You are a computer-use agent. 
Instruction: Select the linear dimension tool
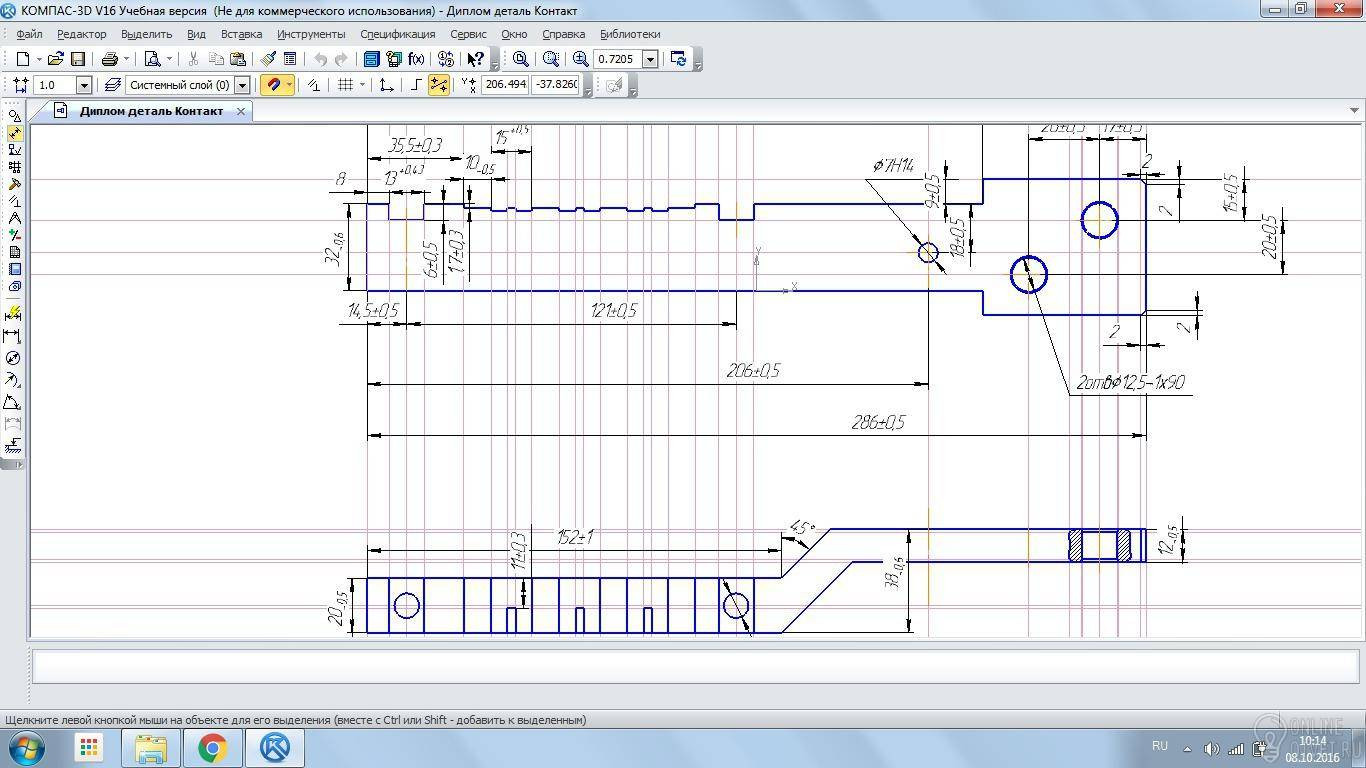click(x=12, y=336)
